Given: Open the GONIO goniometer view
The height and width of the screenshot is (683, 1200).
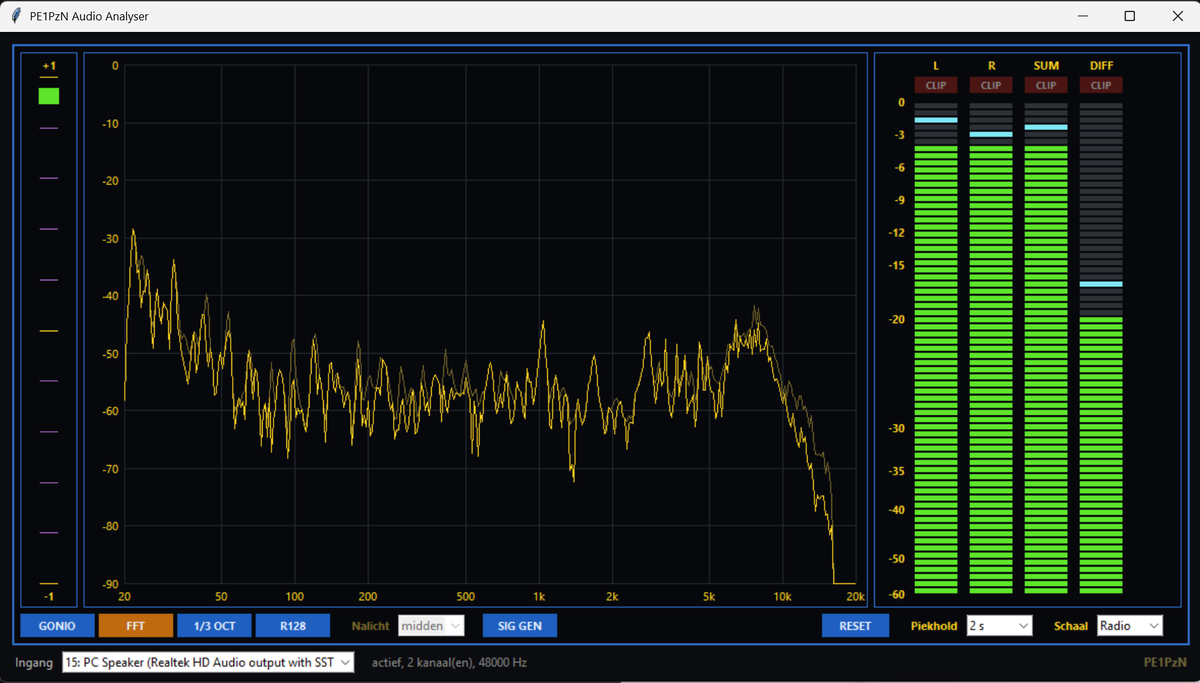Looking at the screenshot, I should pos(57,625).
